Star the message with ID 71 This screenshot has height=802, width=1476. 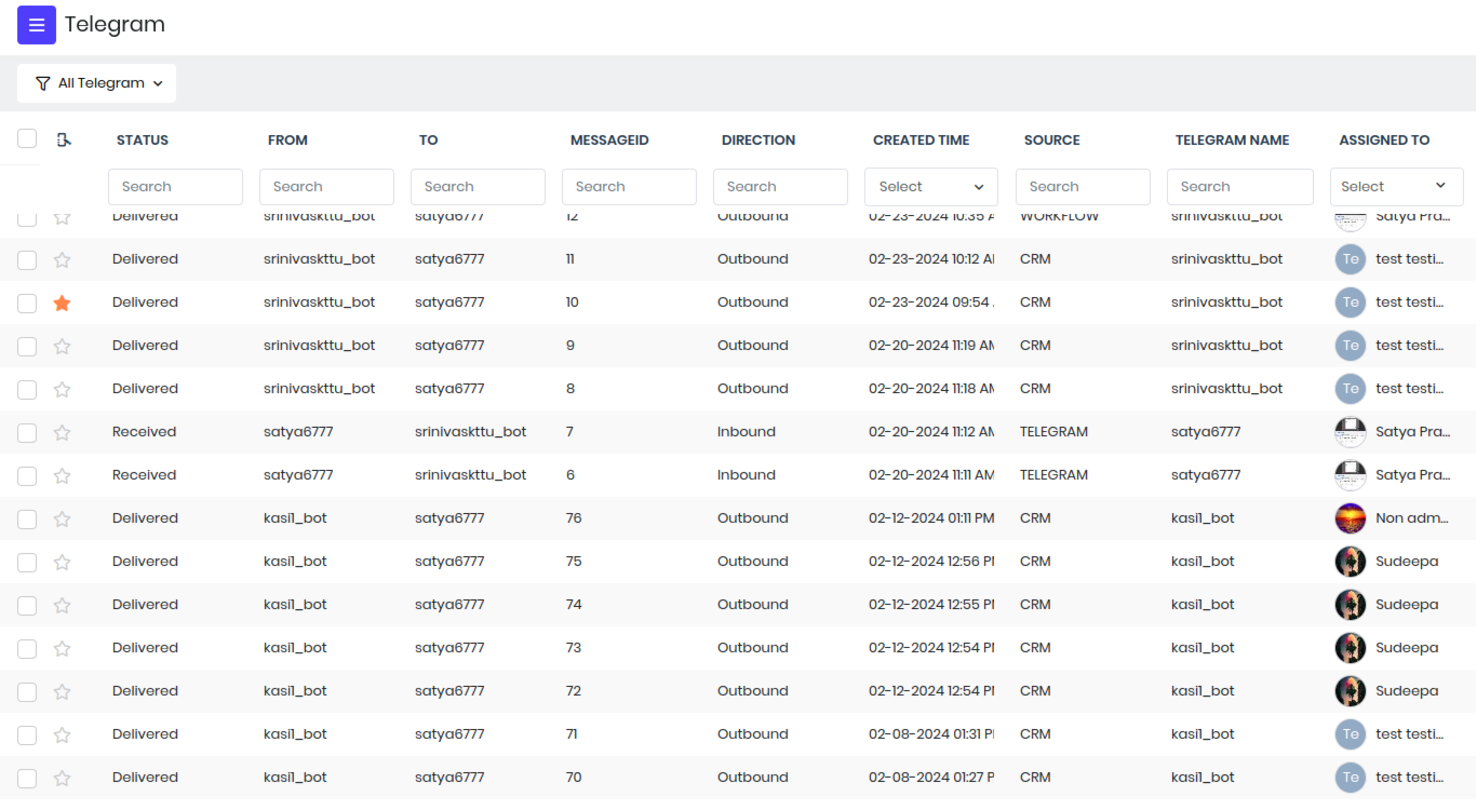tap(62, 735)
